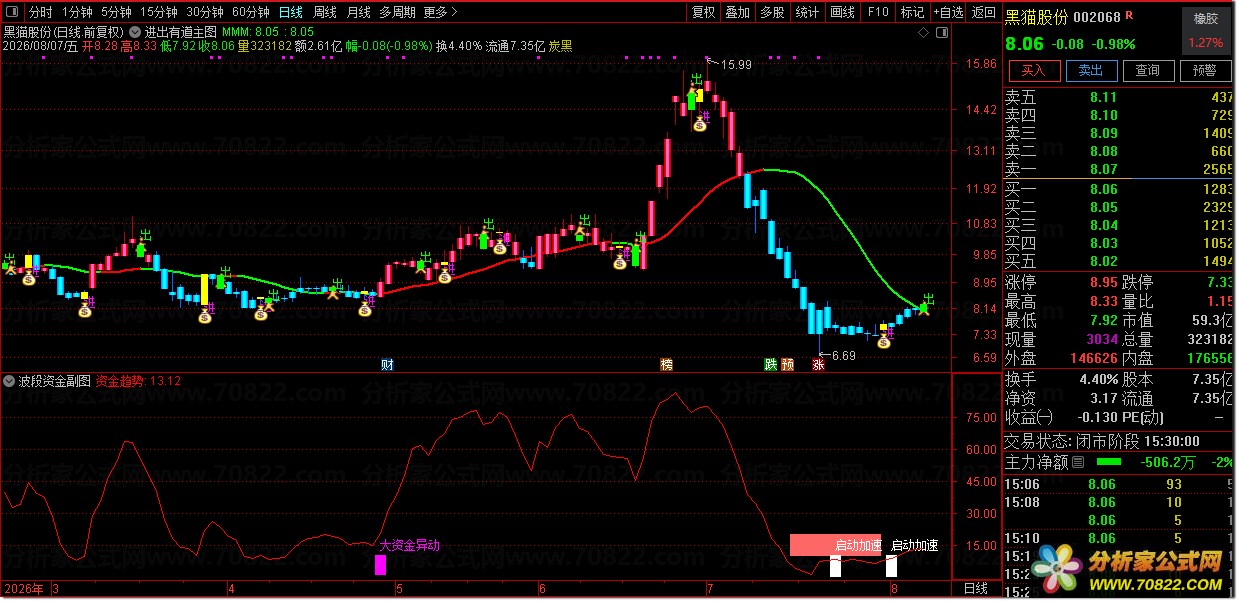The image size is (1239, 601).
Task: Click the 15.99 high price label
Action: 735,65
